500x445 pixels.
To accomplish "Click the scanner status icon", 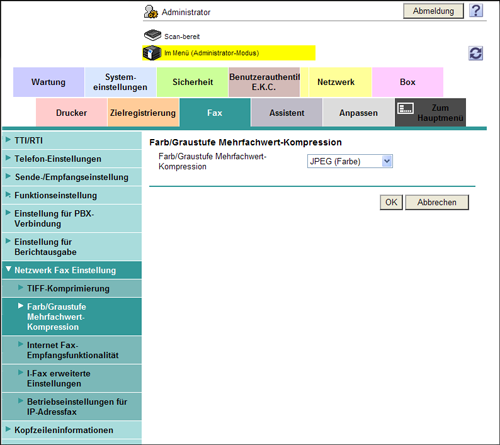I will 153,35.
